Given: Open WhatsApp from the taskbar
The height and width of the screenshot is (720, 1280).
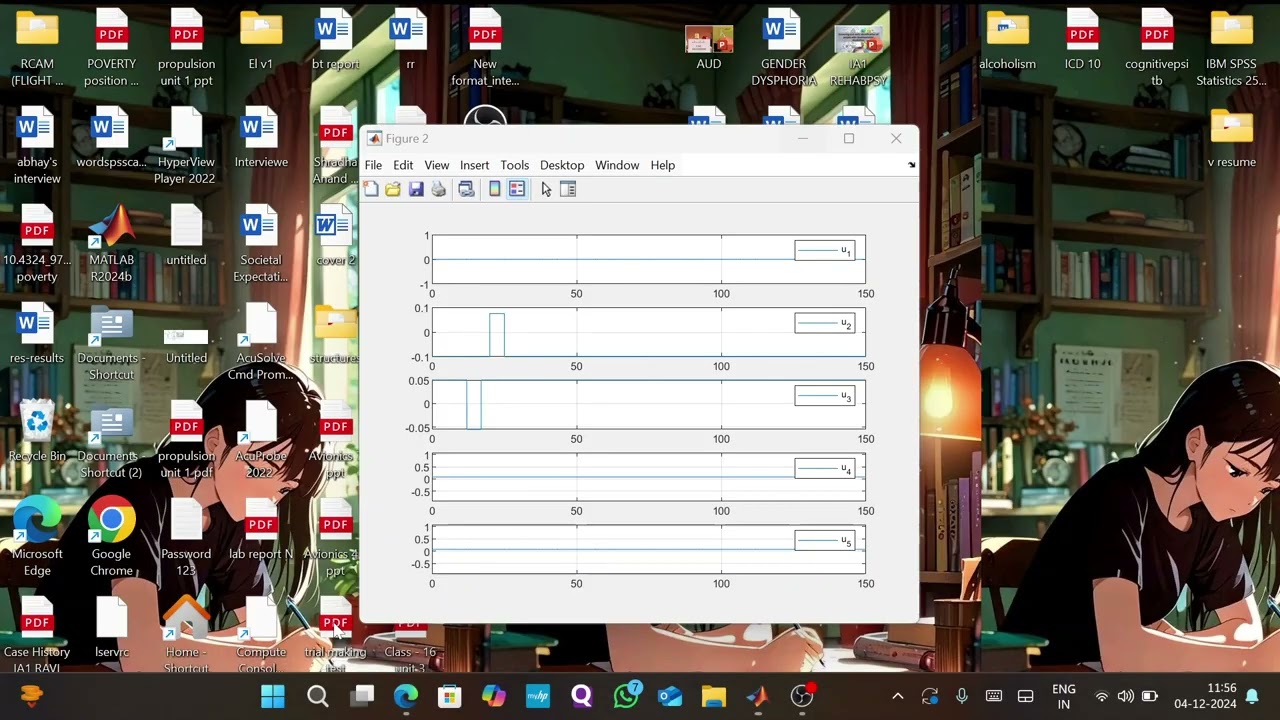Looking at the screenshot, I should (627, 696).
